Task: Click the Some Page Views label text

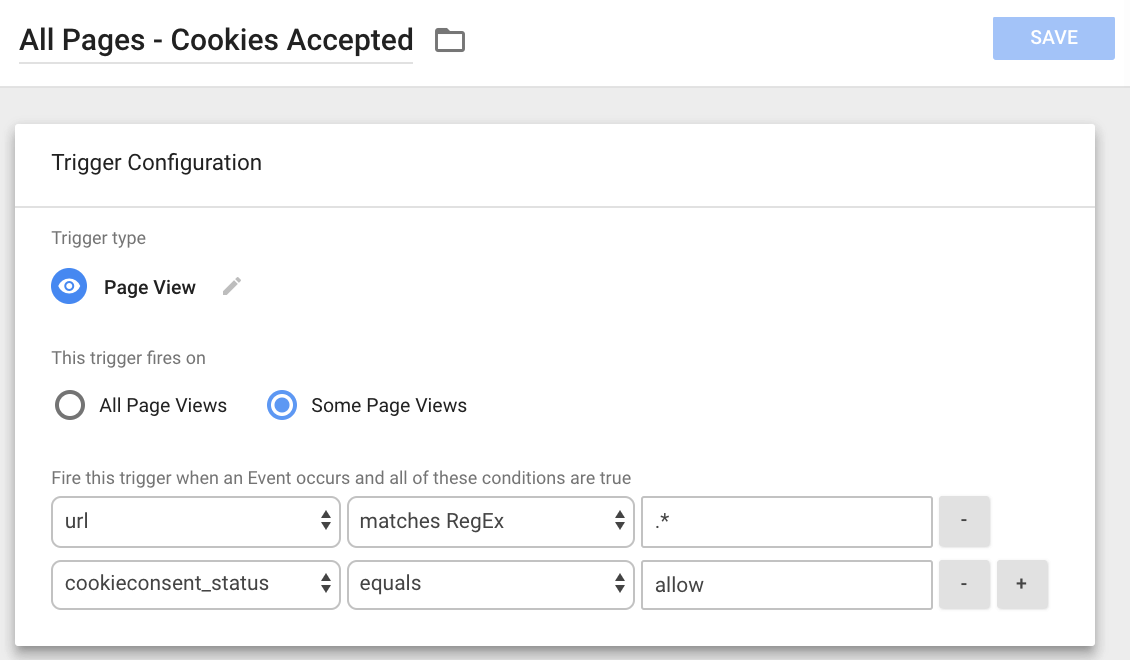Action: 389,406
